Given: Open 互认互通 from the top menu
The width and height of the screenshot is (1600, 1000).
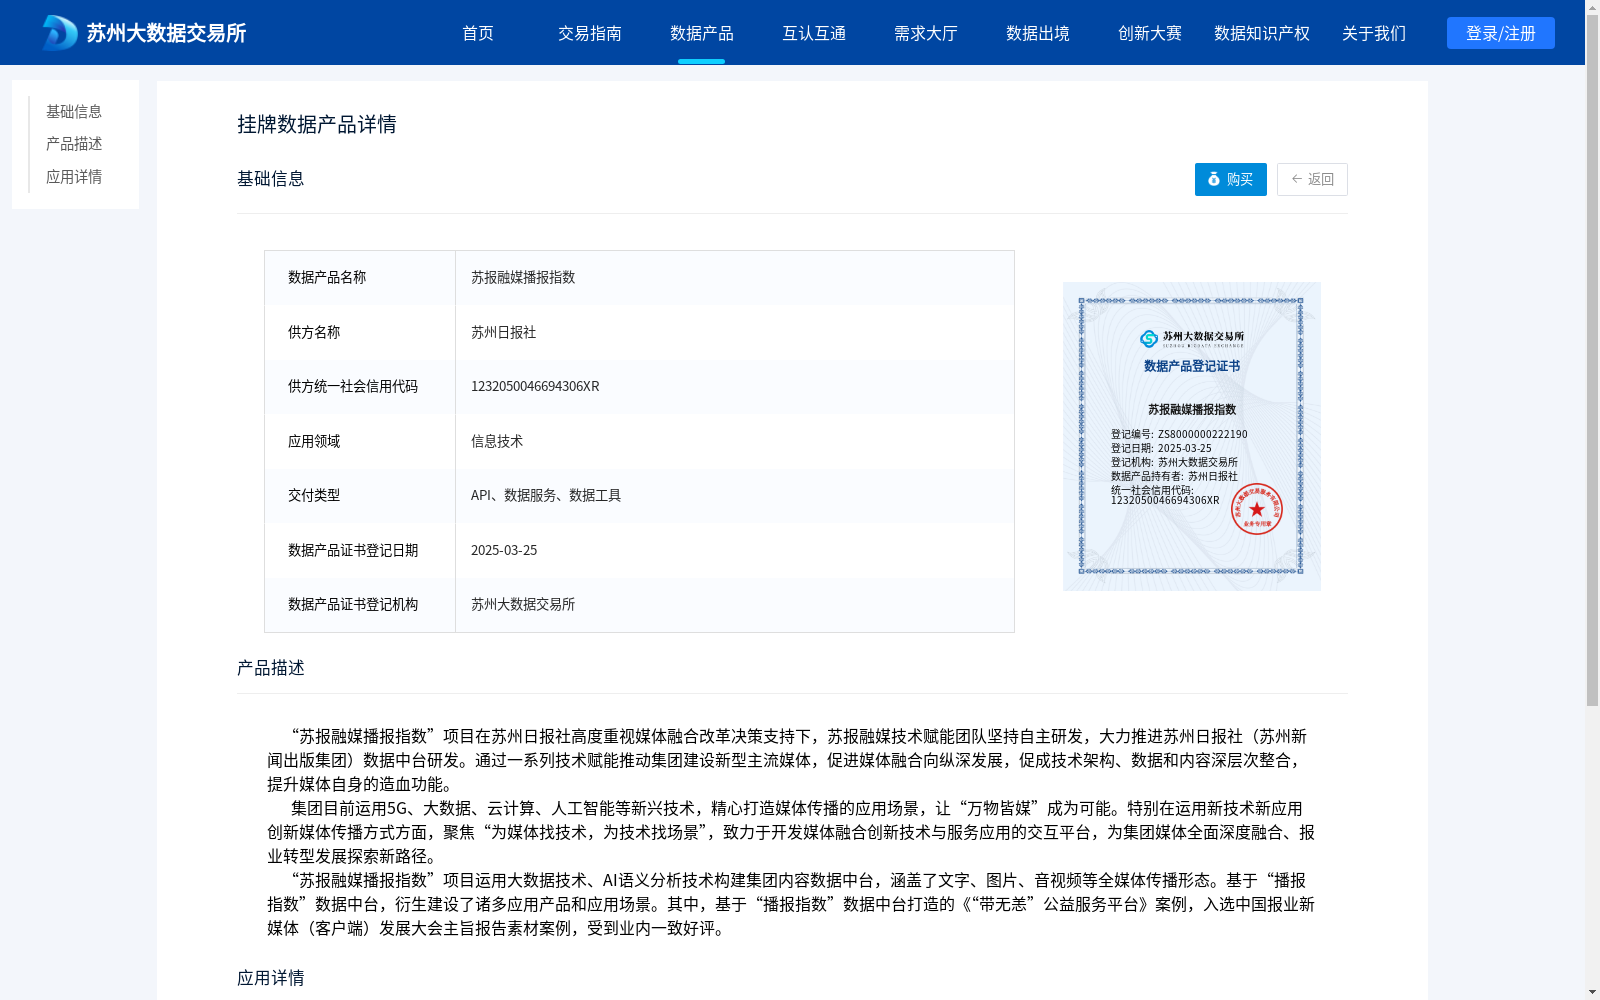Looking at the screenshot, I should 814,33.
